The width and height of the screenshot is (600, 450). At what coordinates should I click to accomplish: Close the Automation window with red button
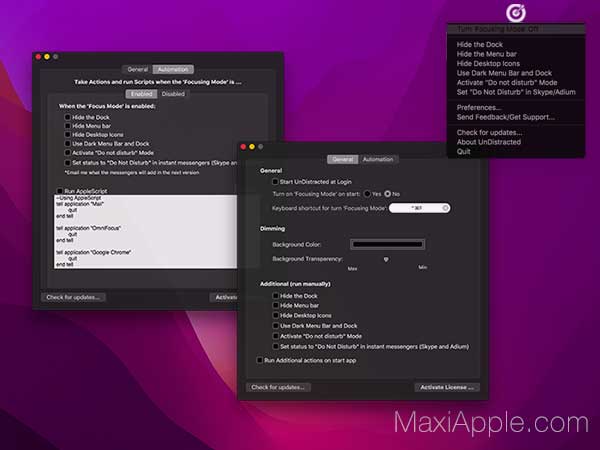(38, 57)
